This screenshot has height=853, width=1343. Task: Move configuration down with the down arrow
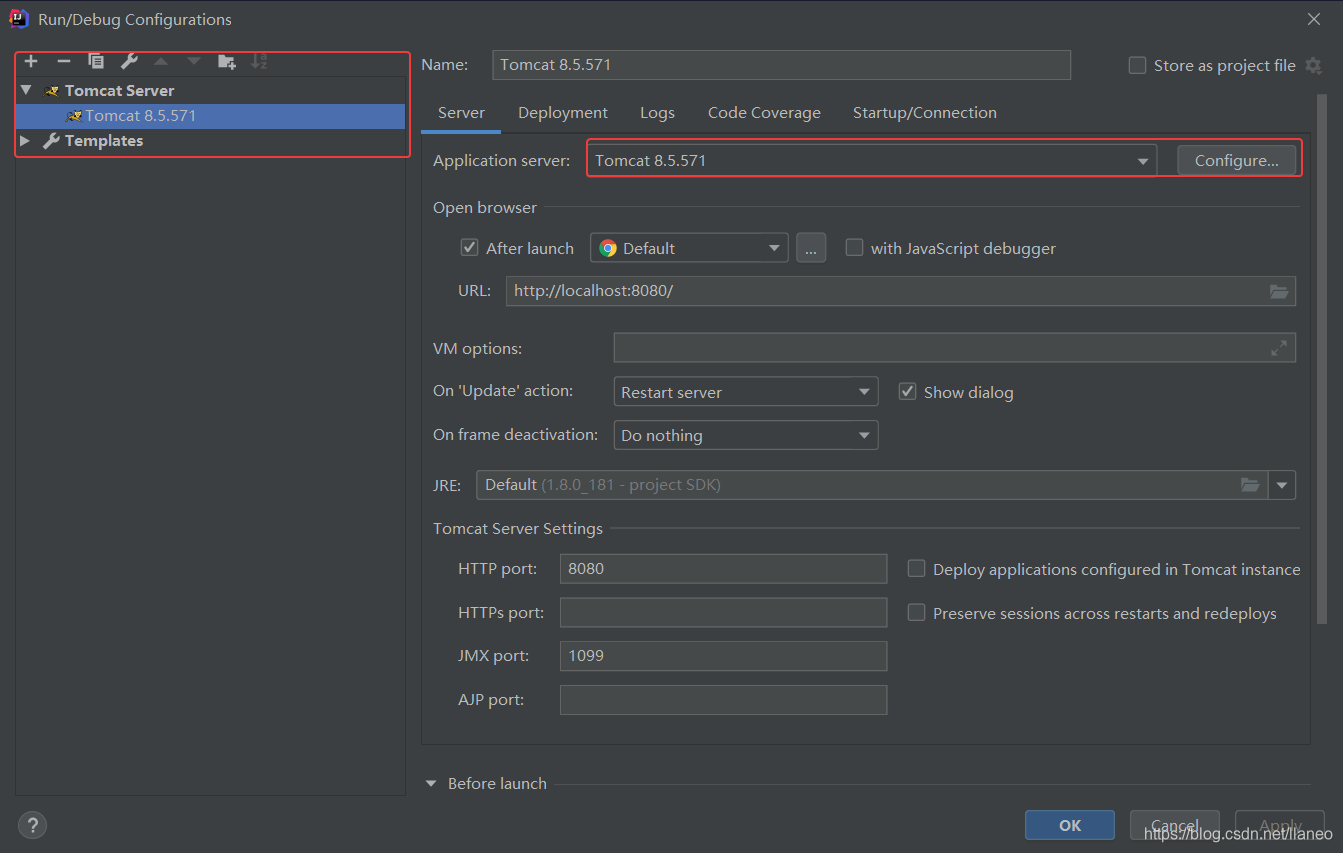point(194,61)
